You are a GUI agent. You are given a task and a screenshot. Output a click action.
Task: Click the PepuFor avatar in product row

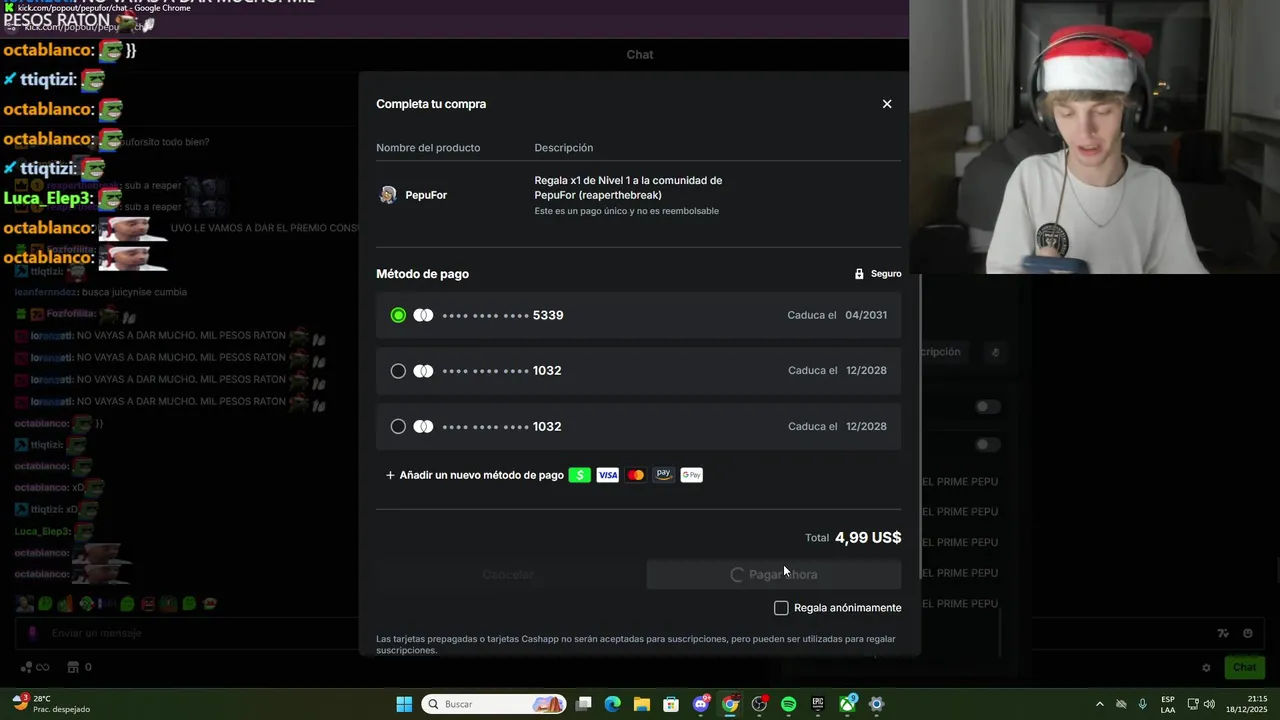(x=388, y=195)
